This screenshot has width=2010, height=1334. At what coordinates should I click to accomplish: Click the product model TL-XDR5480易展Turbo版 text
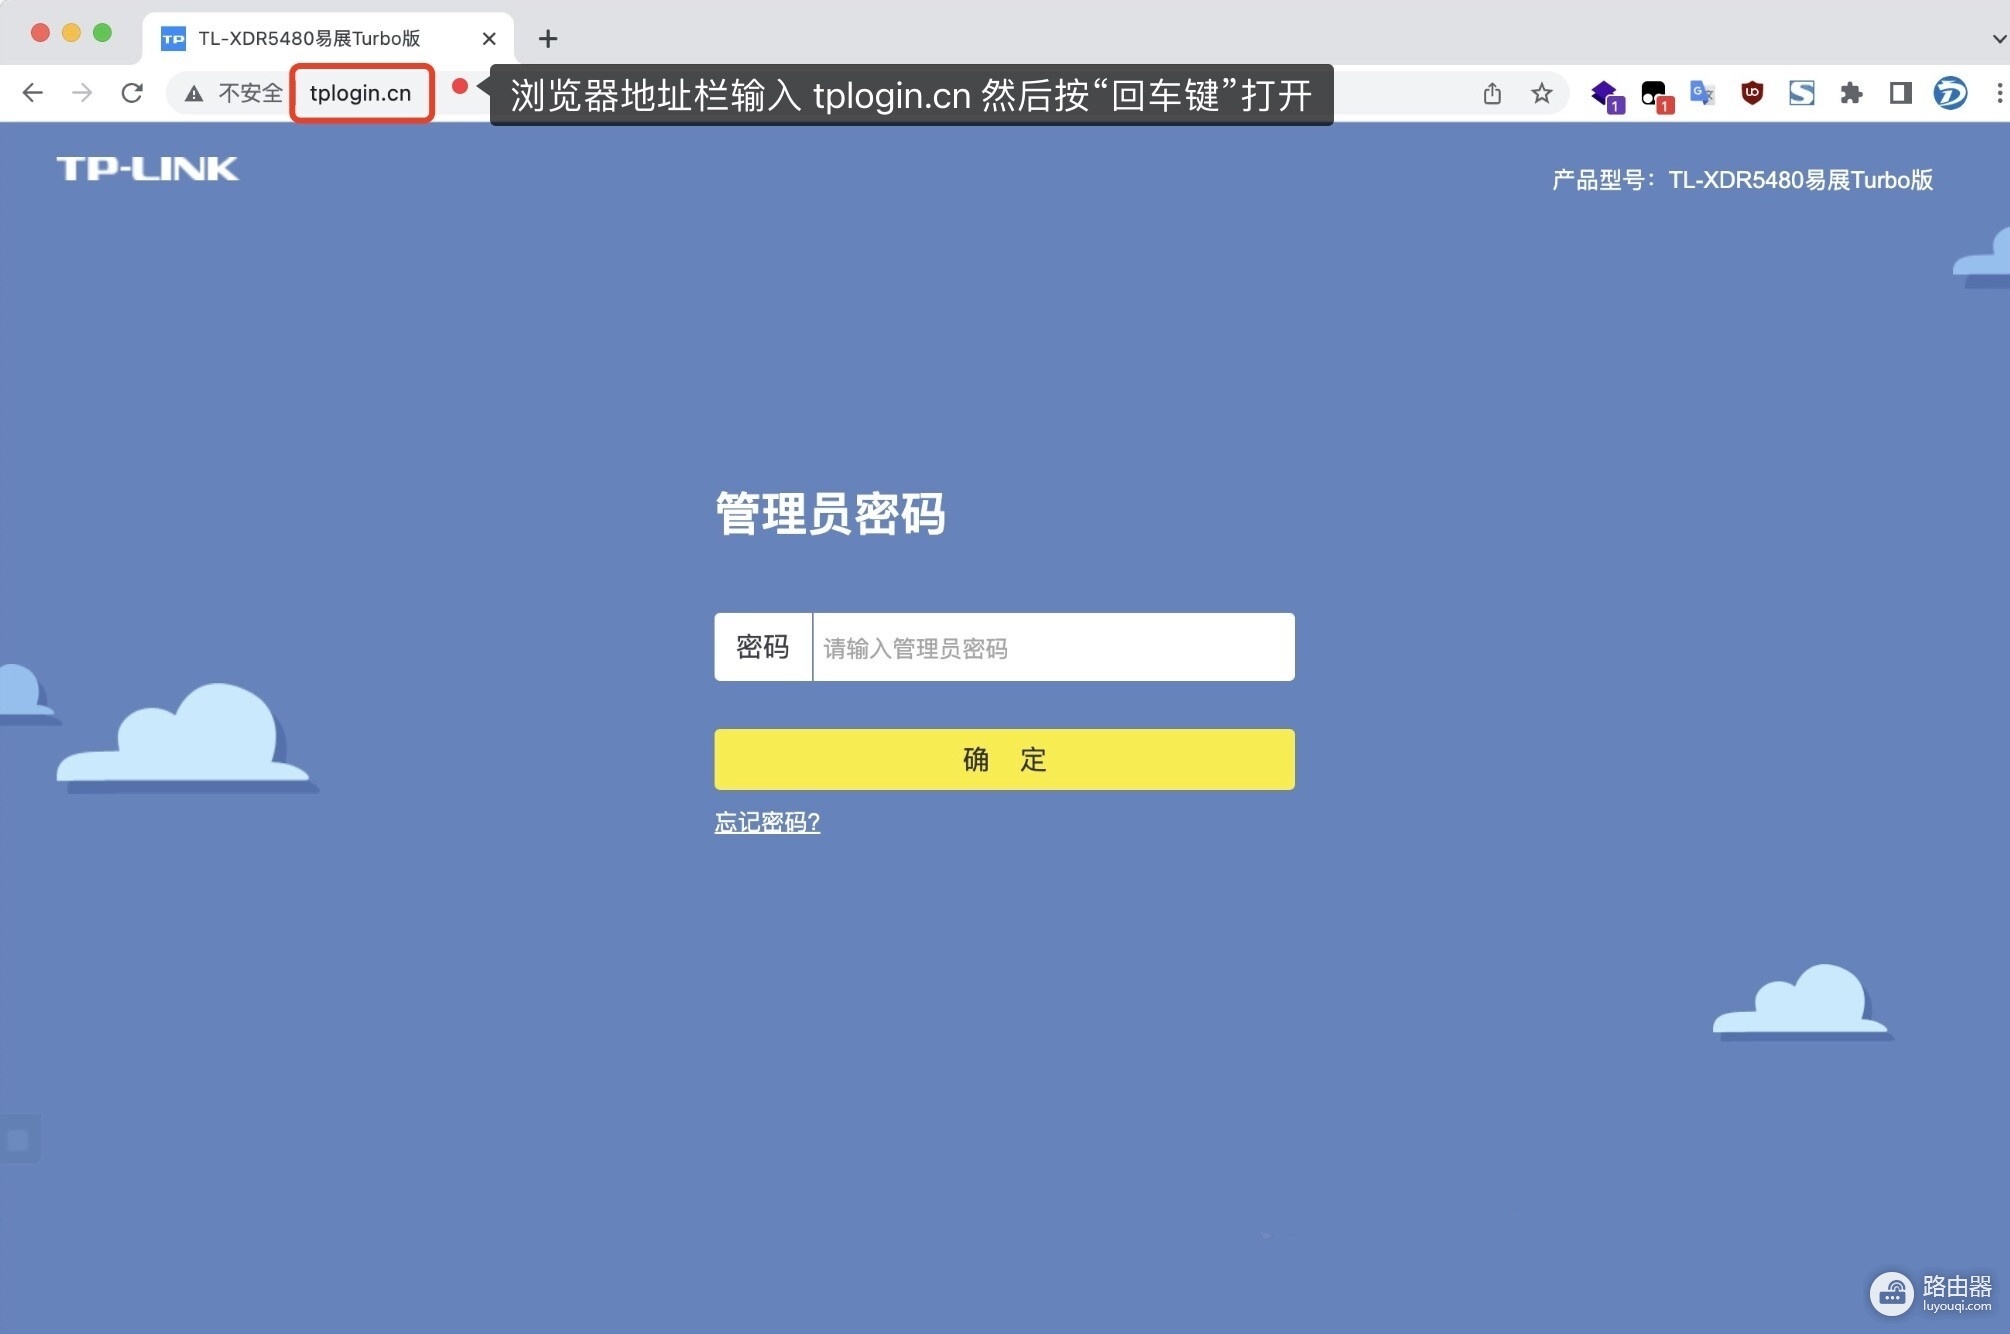(x=1800, y=180)
